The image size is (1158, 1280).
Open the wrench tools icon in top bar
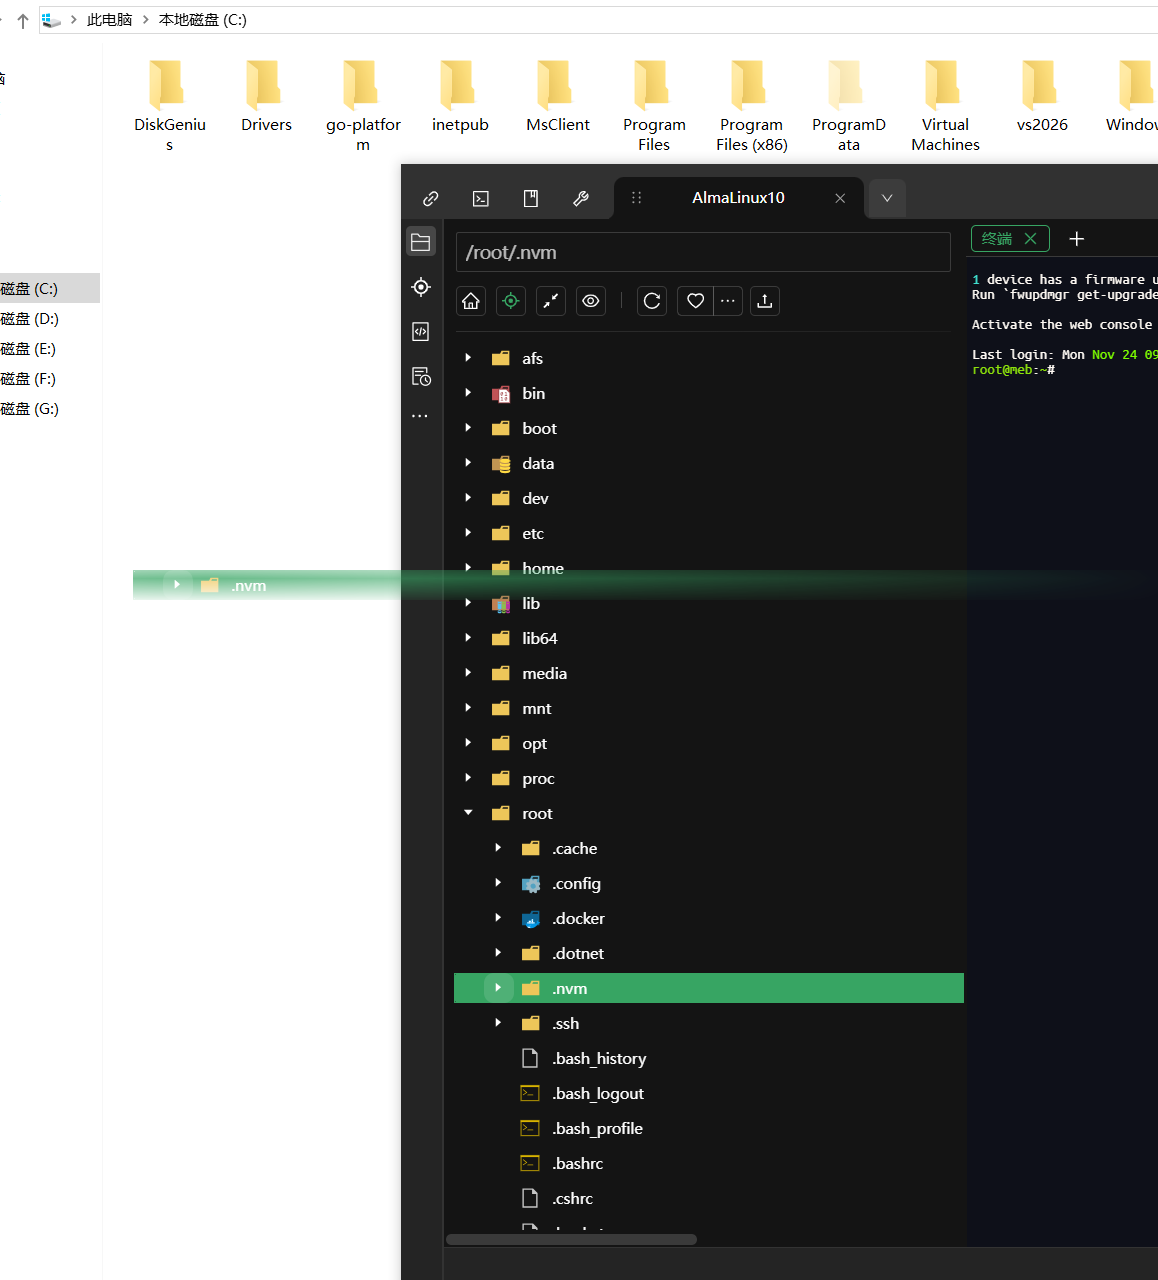point(581,198)
